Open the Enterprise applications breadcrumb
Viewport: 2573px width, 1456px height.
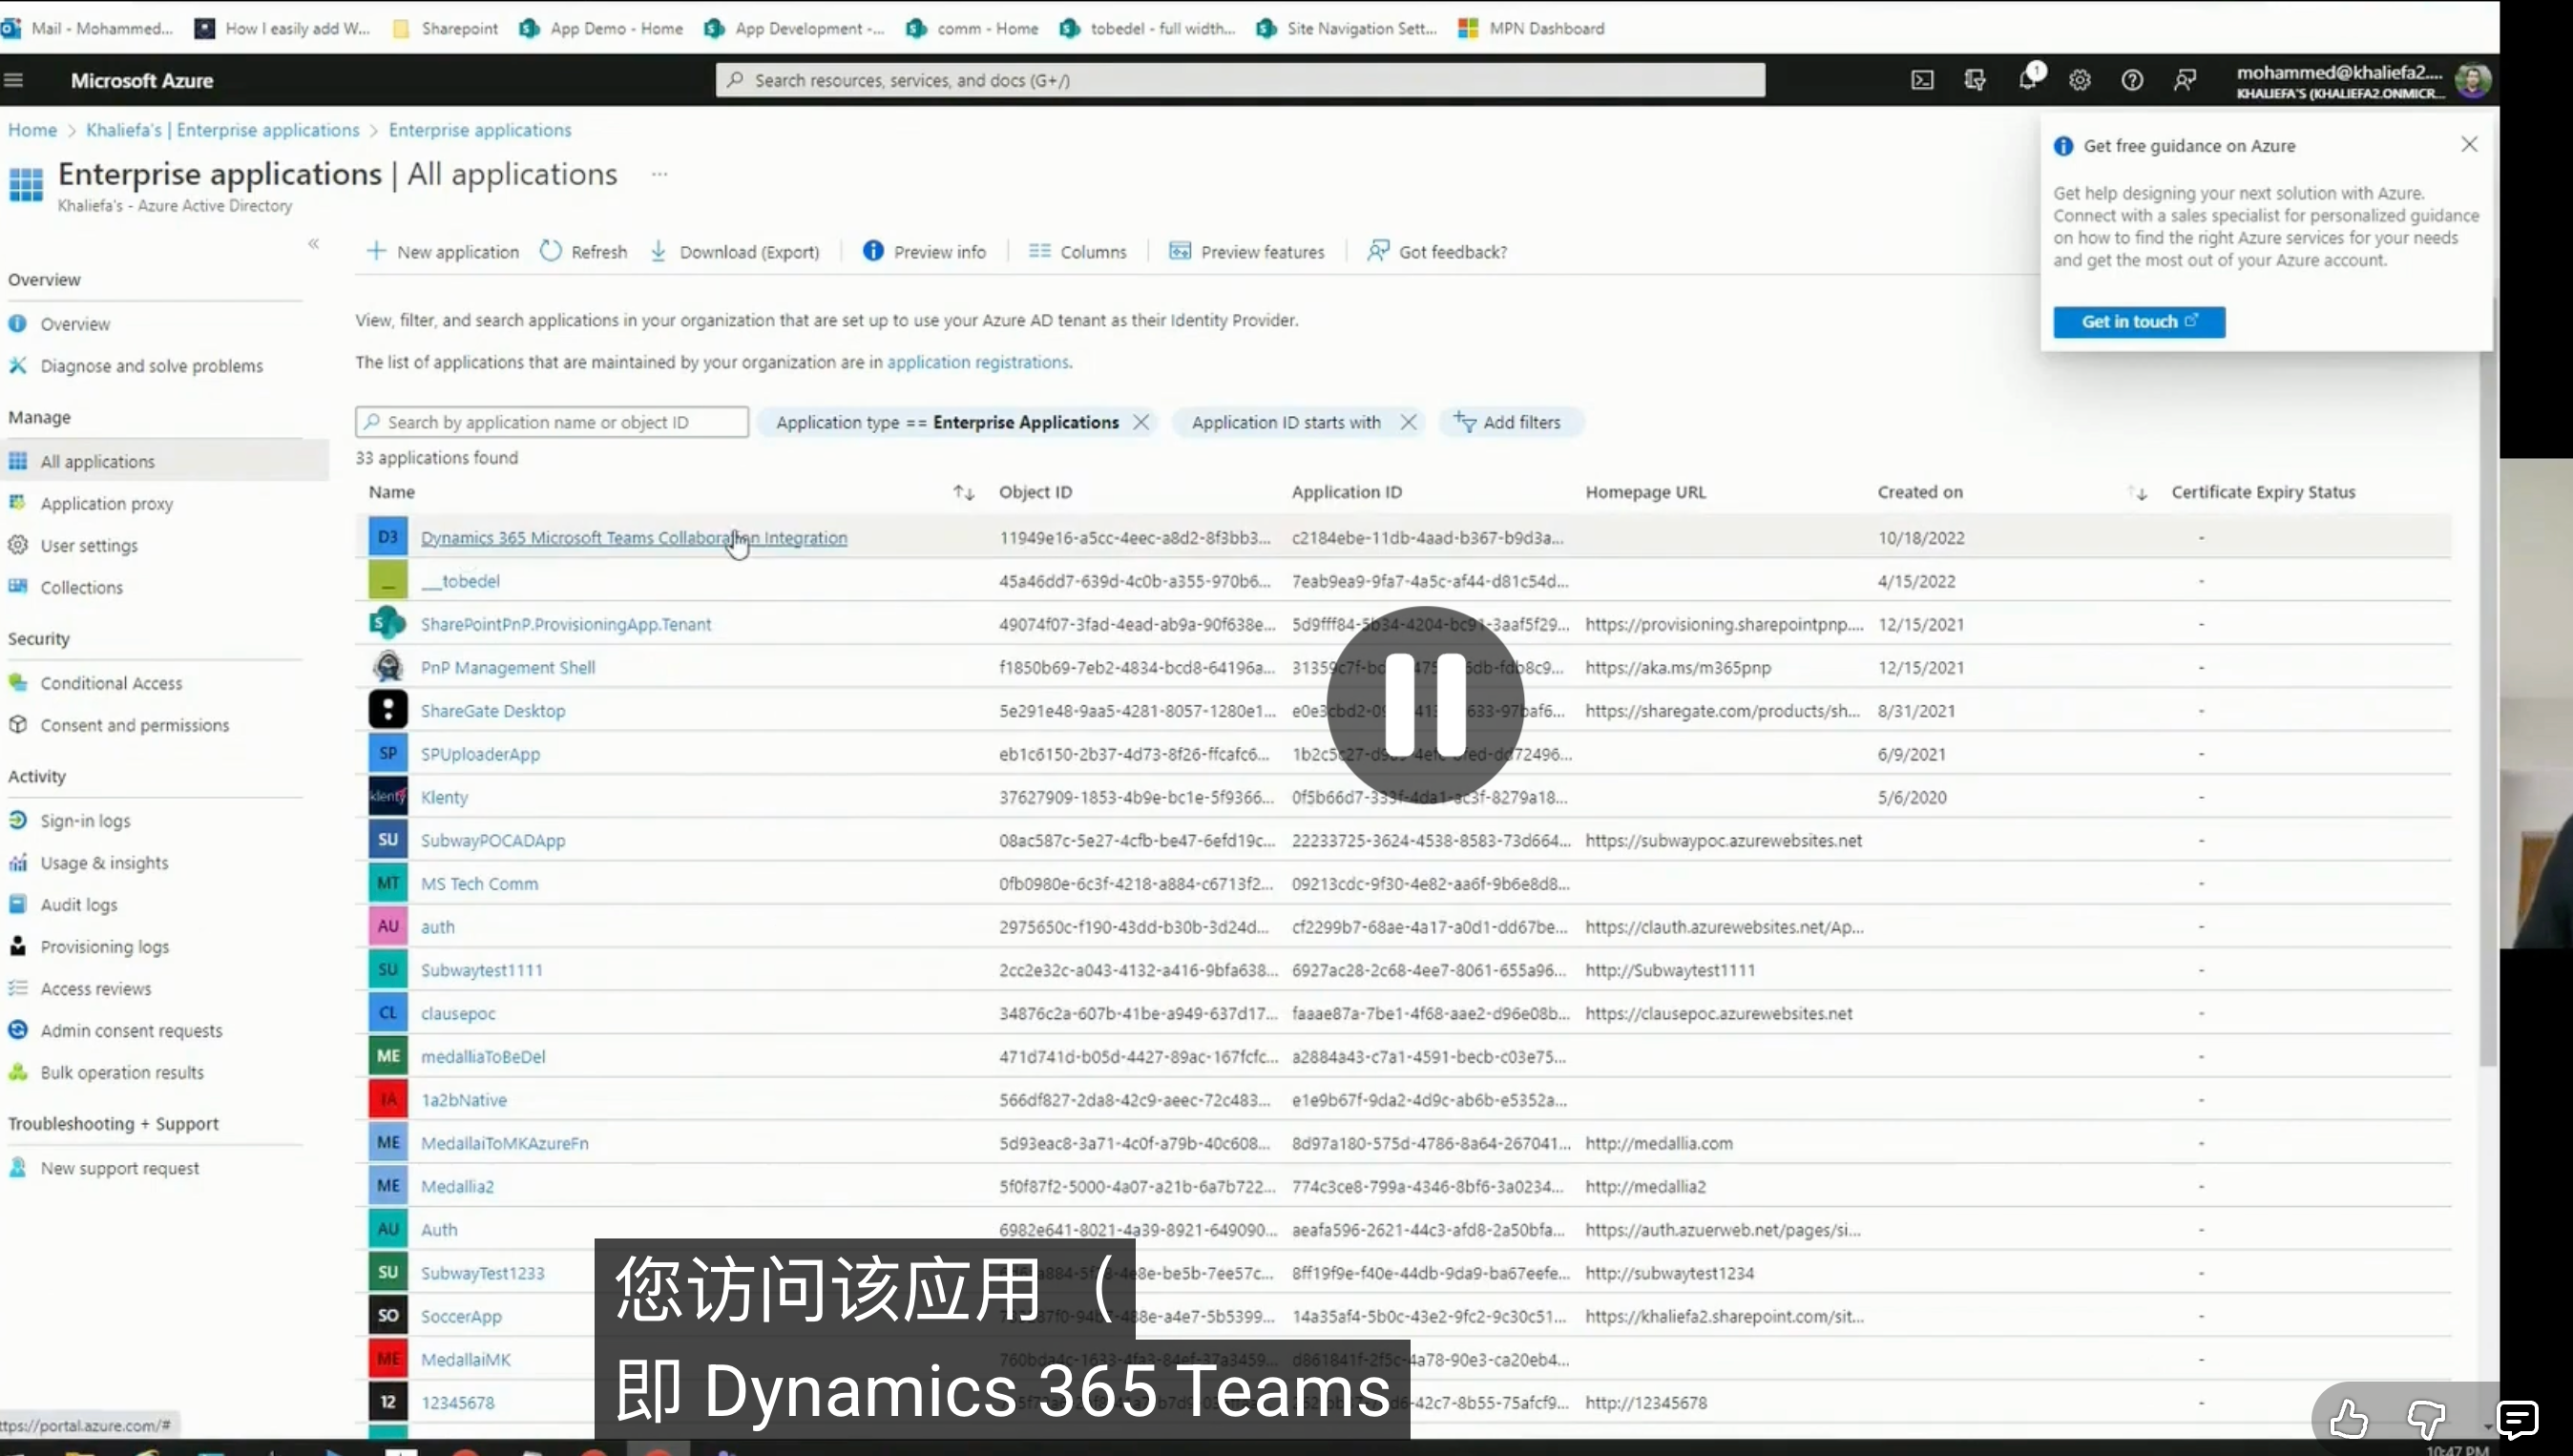tap(480, 130)
